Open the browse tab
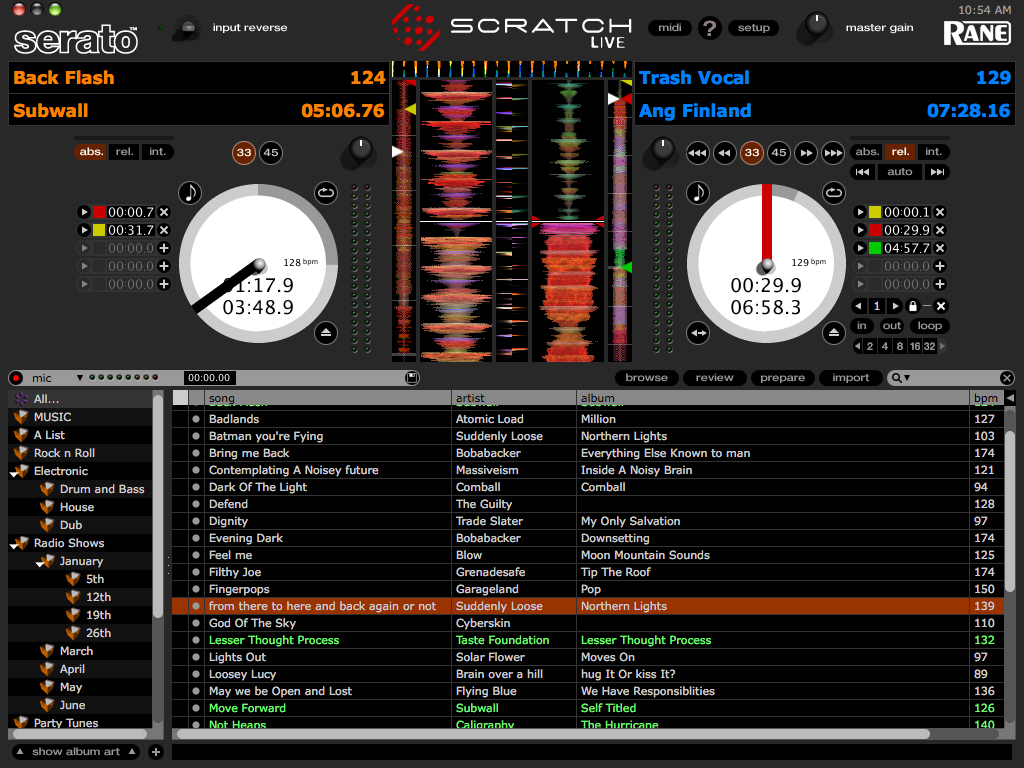Viewport: 1024px width, 768px height. click(647, 378)
